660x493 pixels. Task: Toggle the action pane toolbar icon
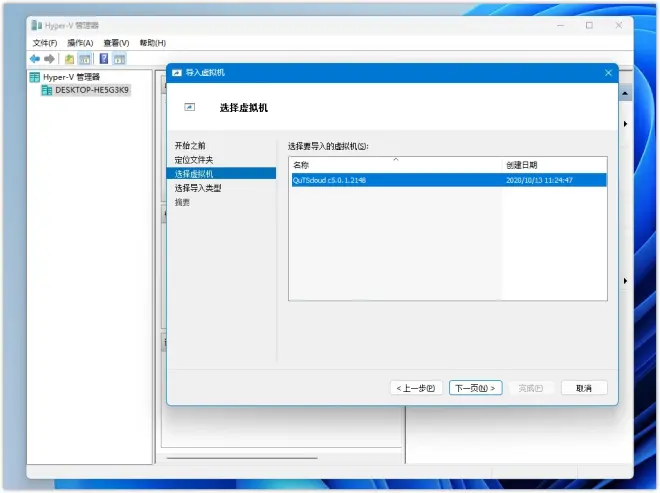[x=120, y=59]
